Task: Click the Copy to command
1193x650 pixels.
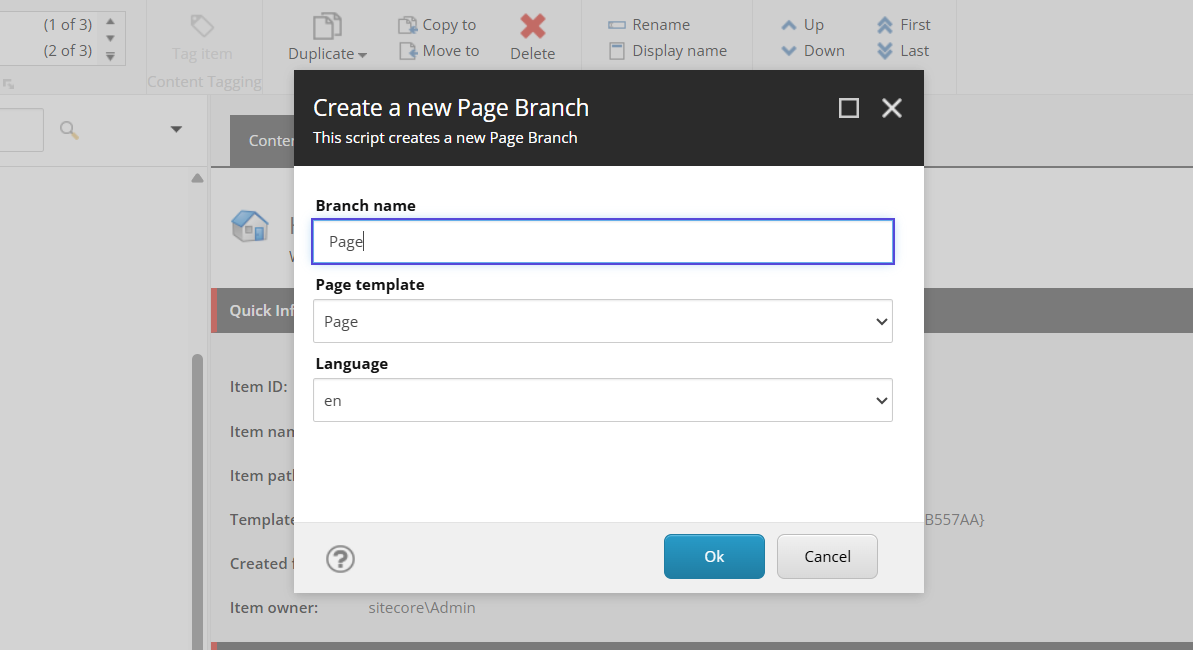Action: tap(438, 25)
